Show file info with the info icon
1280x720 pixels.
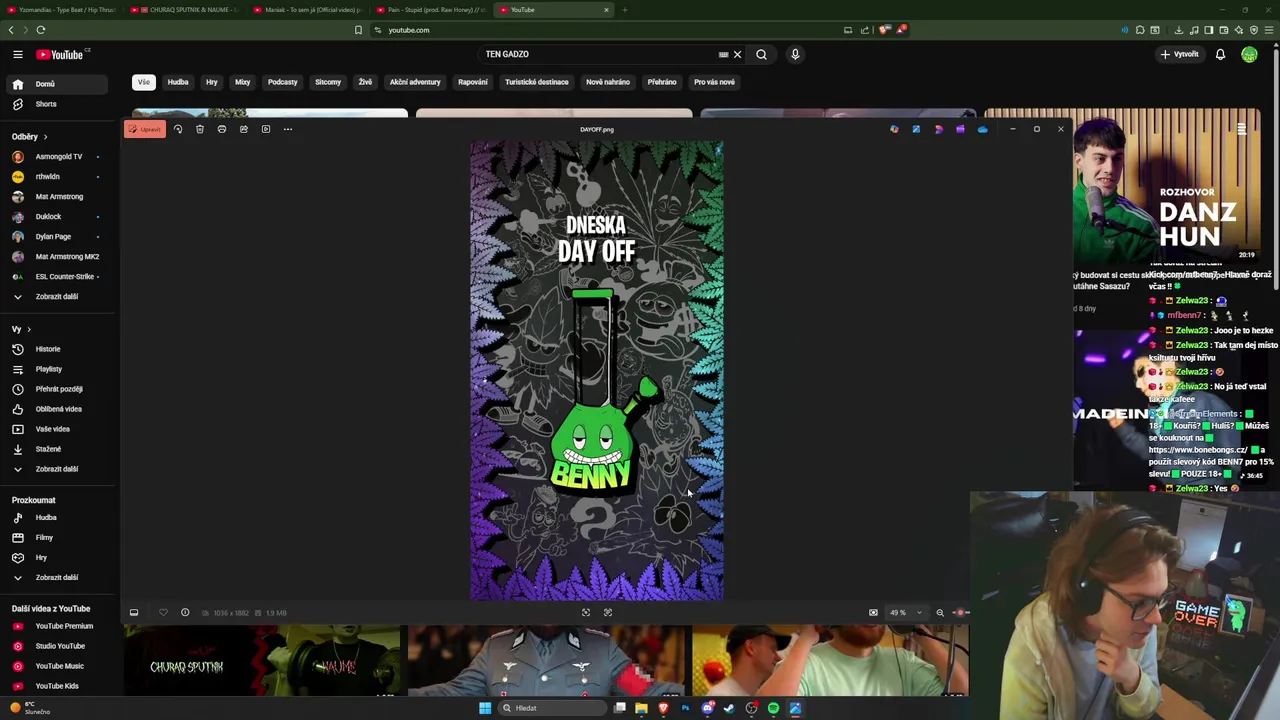pyautogui.click(x=185, y=613)
